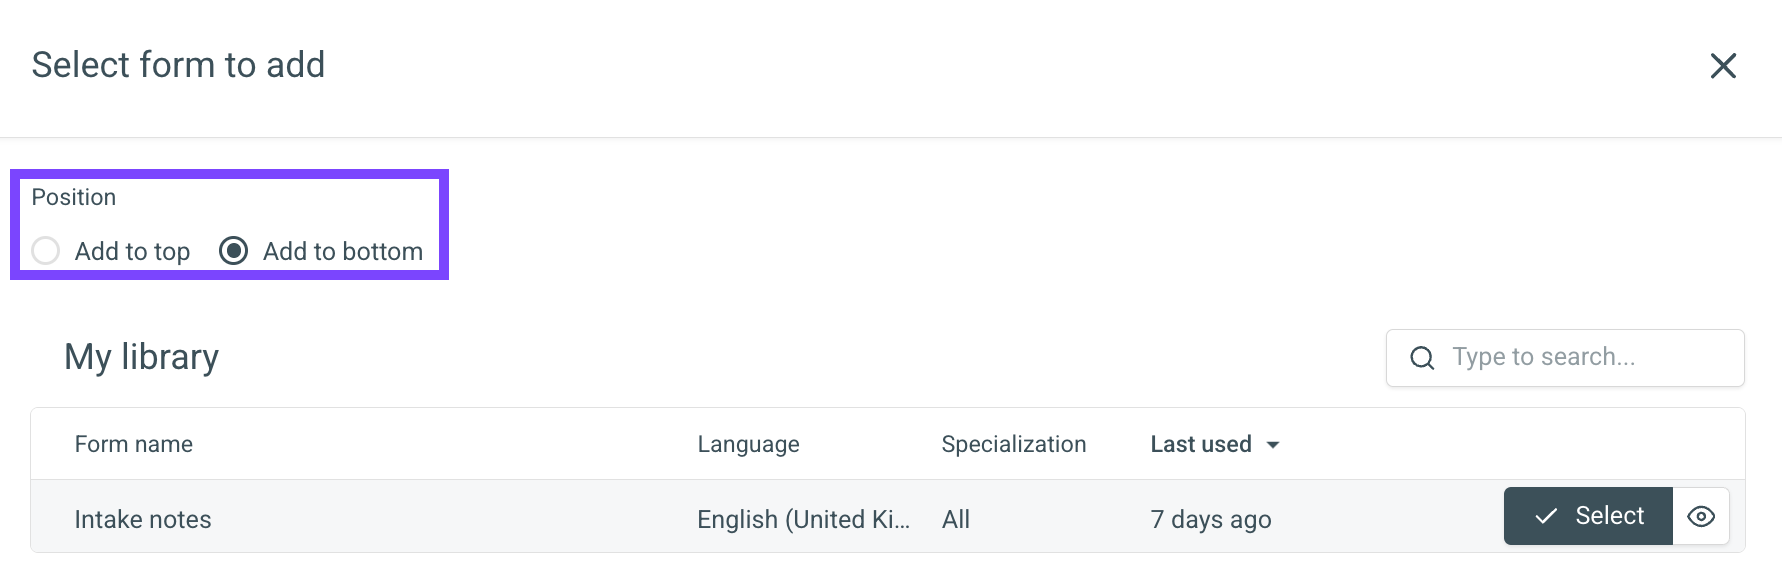Image resolution: width=1782 pixels, height=574 pixels.
Task: Preview Intake notes with eye icon
Action: (x=1700, y=517)
